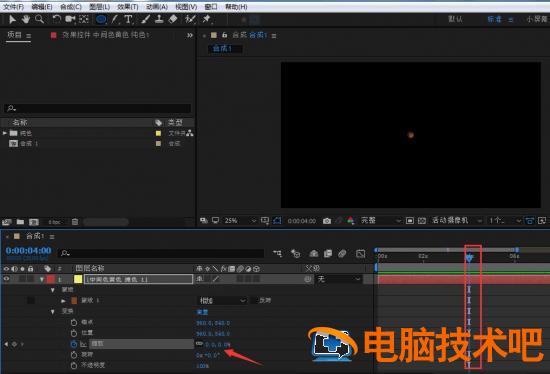
Task: Select the Ellipse shape tool
Action: click(101, 19)
